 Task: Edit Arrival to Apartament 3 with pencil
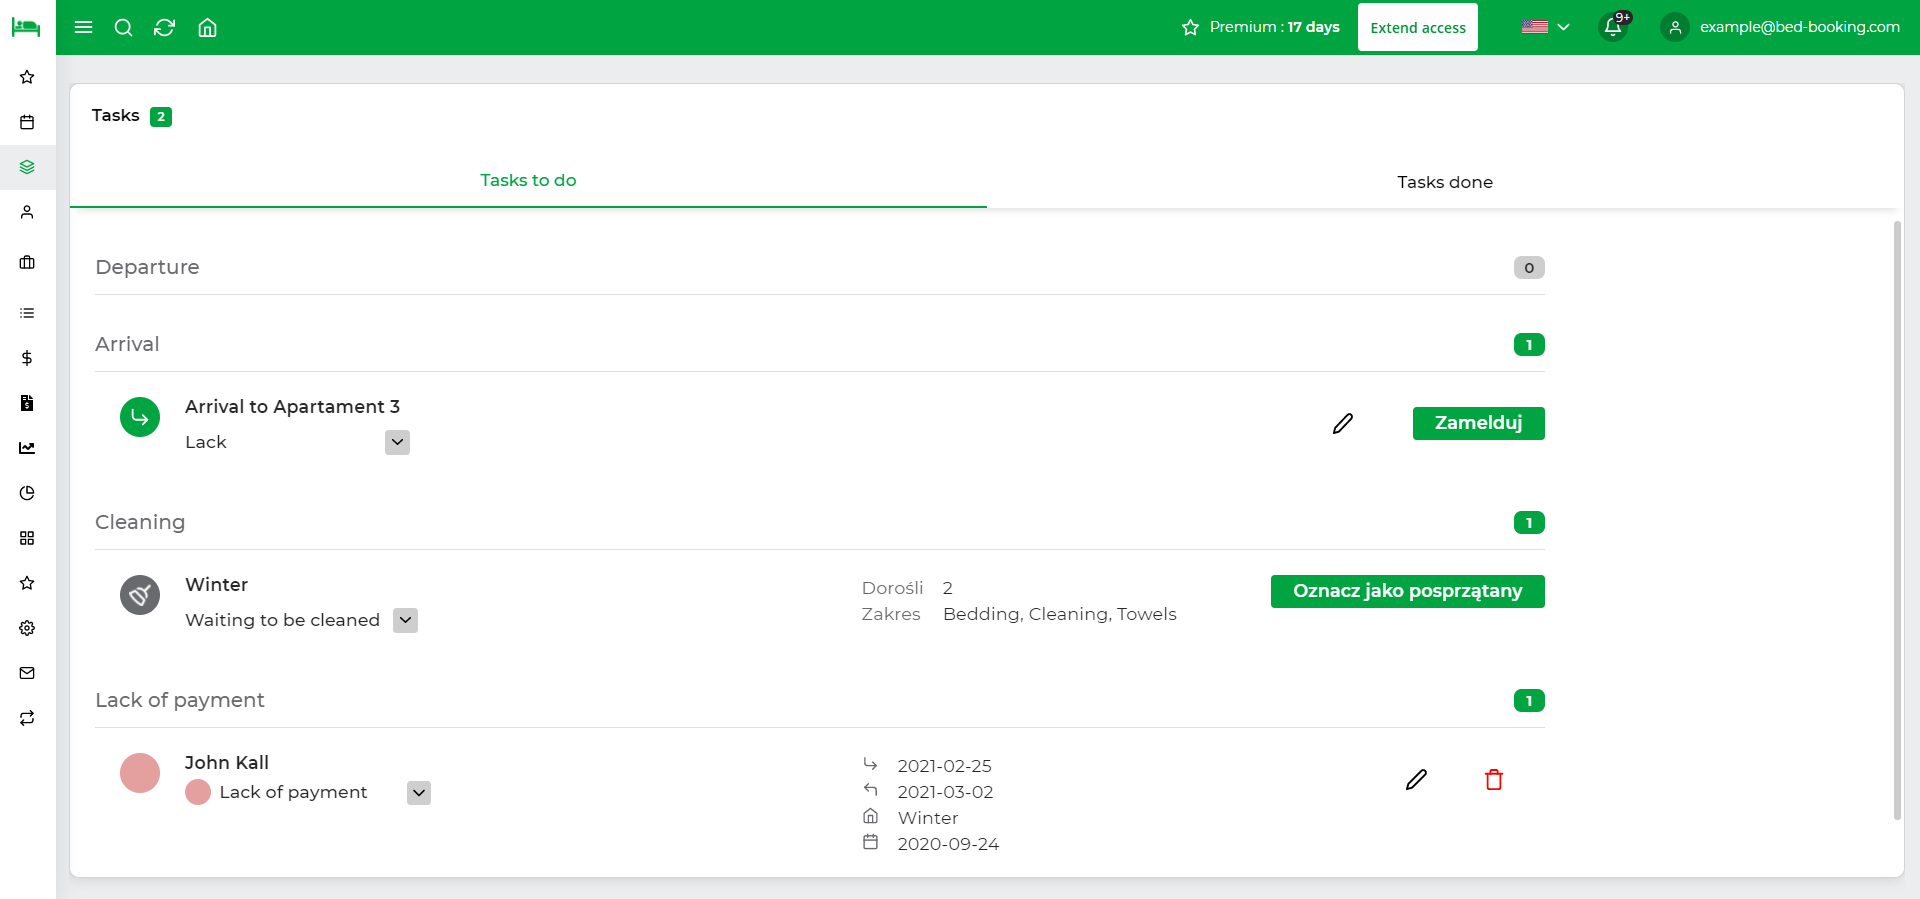click(1343, 424)
